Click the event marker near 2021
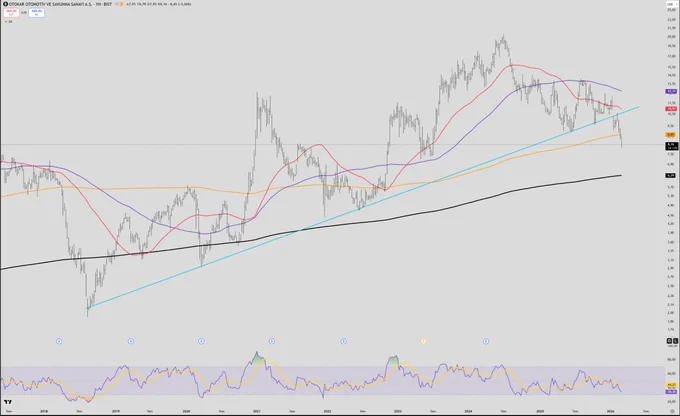Viewport: 680px width, 416px height. [x=272, y=341]
